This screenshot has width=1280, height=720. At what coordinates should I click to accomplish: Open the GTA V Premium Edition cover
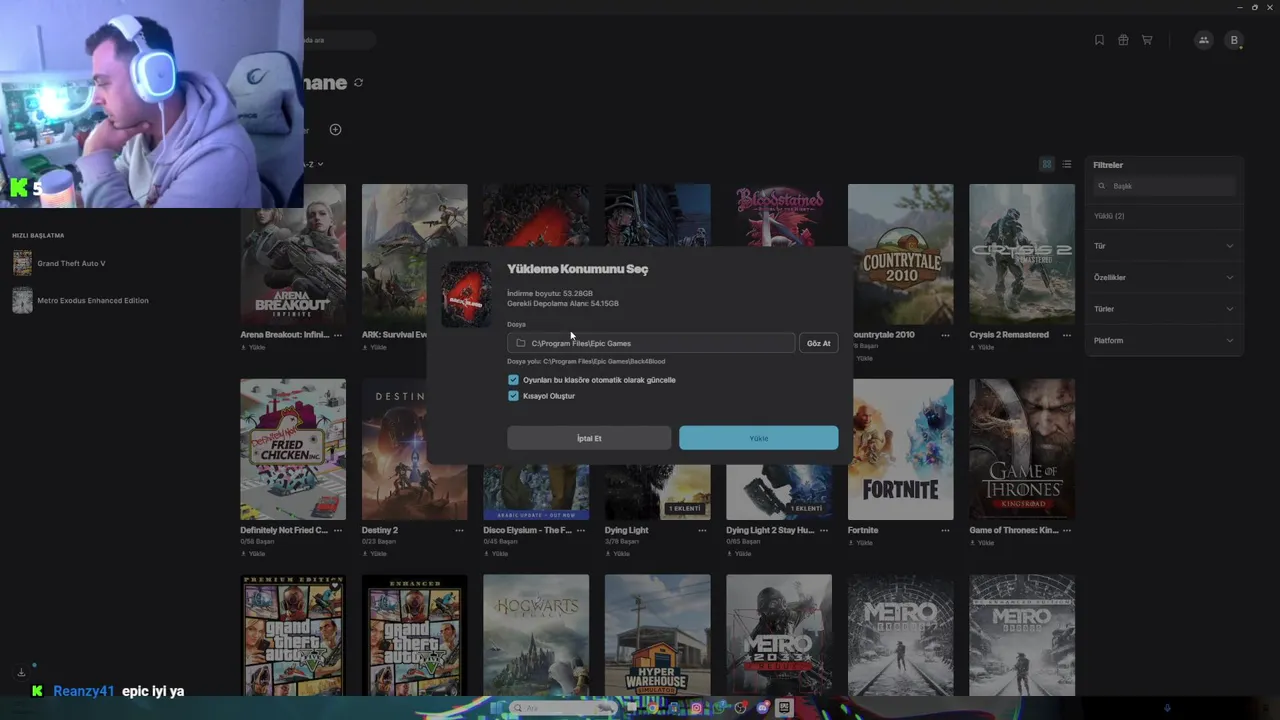tap(293, 635)
